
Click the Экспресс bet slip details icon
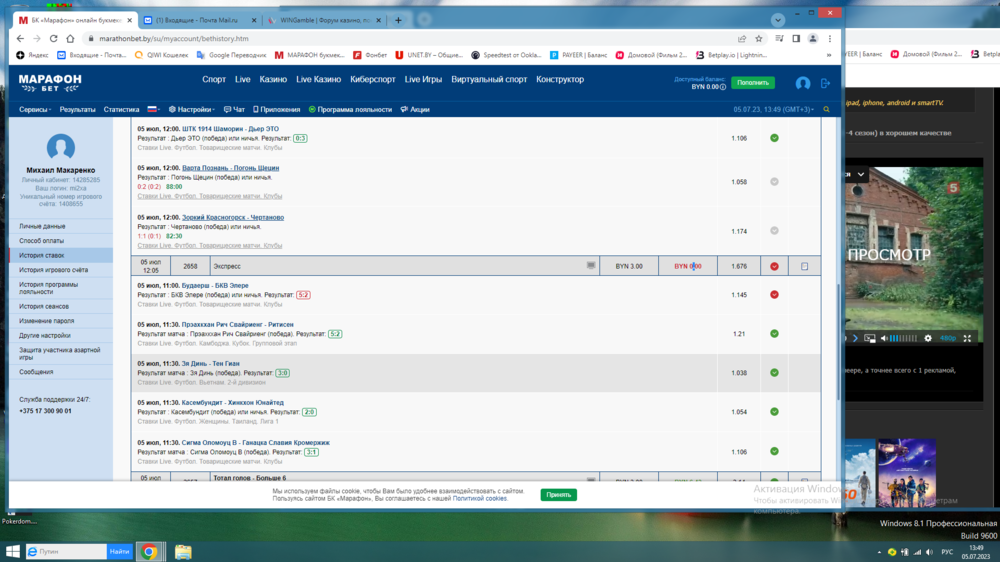click(x=591, y=266)
